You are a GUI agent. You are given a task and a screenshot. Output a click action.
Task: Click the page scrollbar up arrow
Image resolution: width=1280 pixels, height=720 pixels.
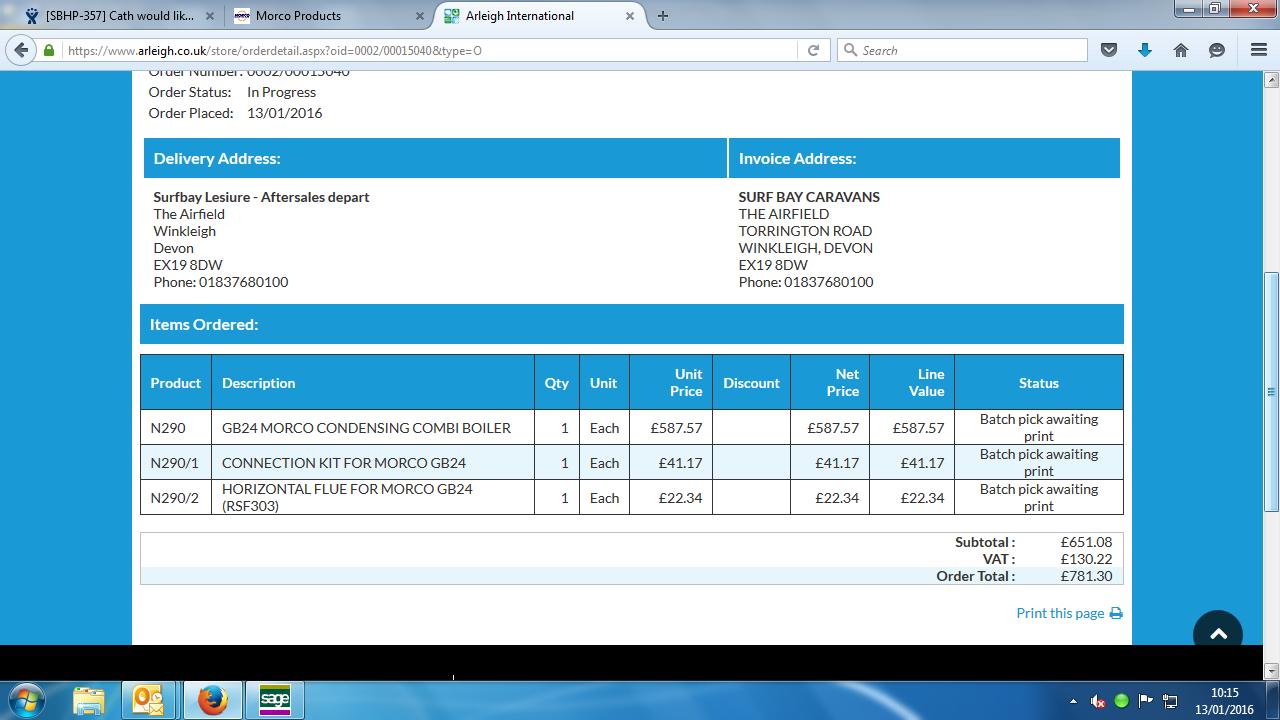[x=1271, y=80]
